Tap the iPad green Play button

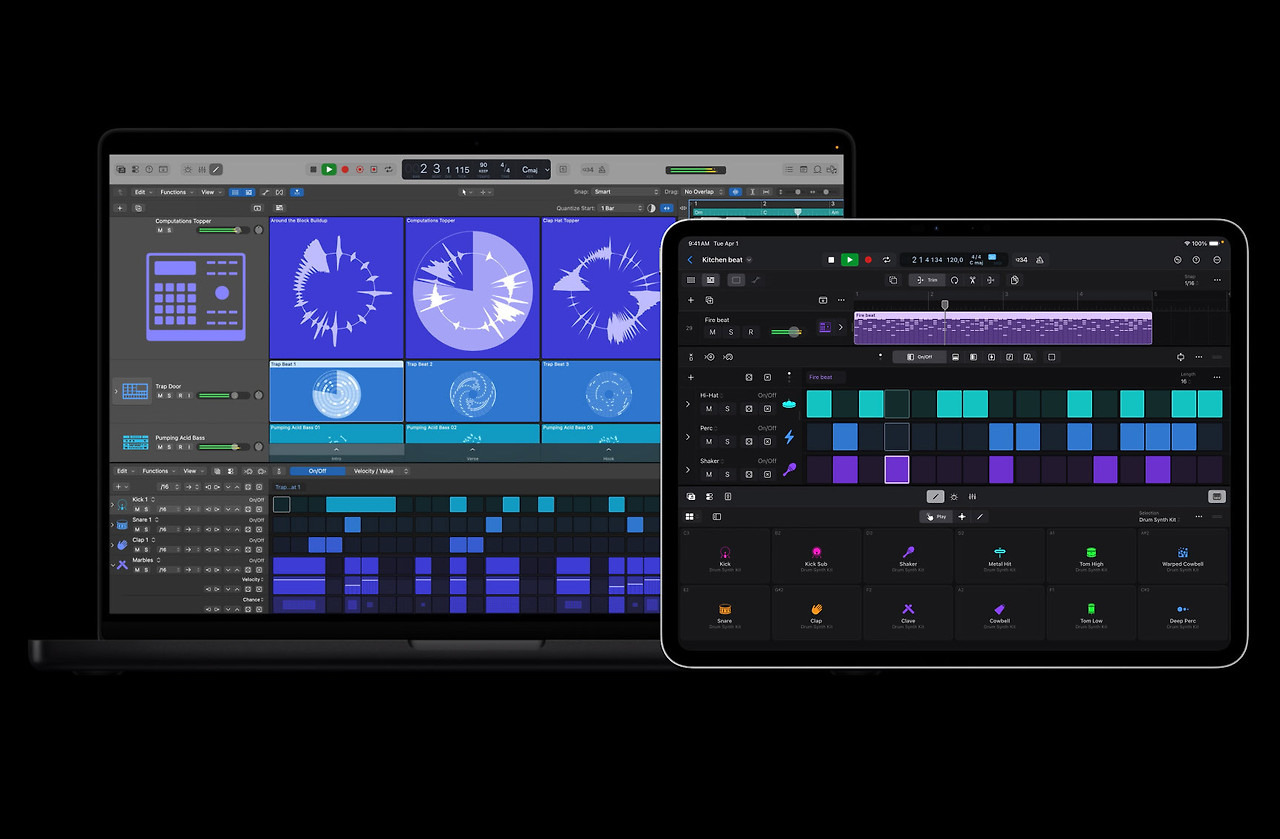(849, 260)
